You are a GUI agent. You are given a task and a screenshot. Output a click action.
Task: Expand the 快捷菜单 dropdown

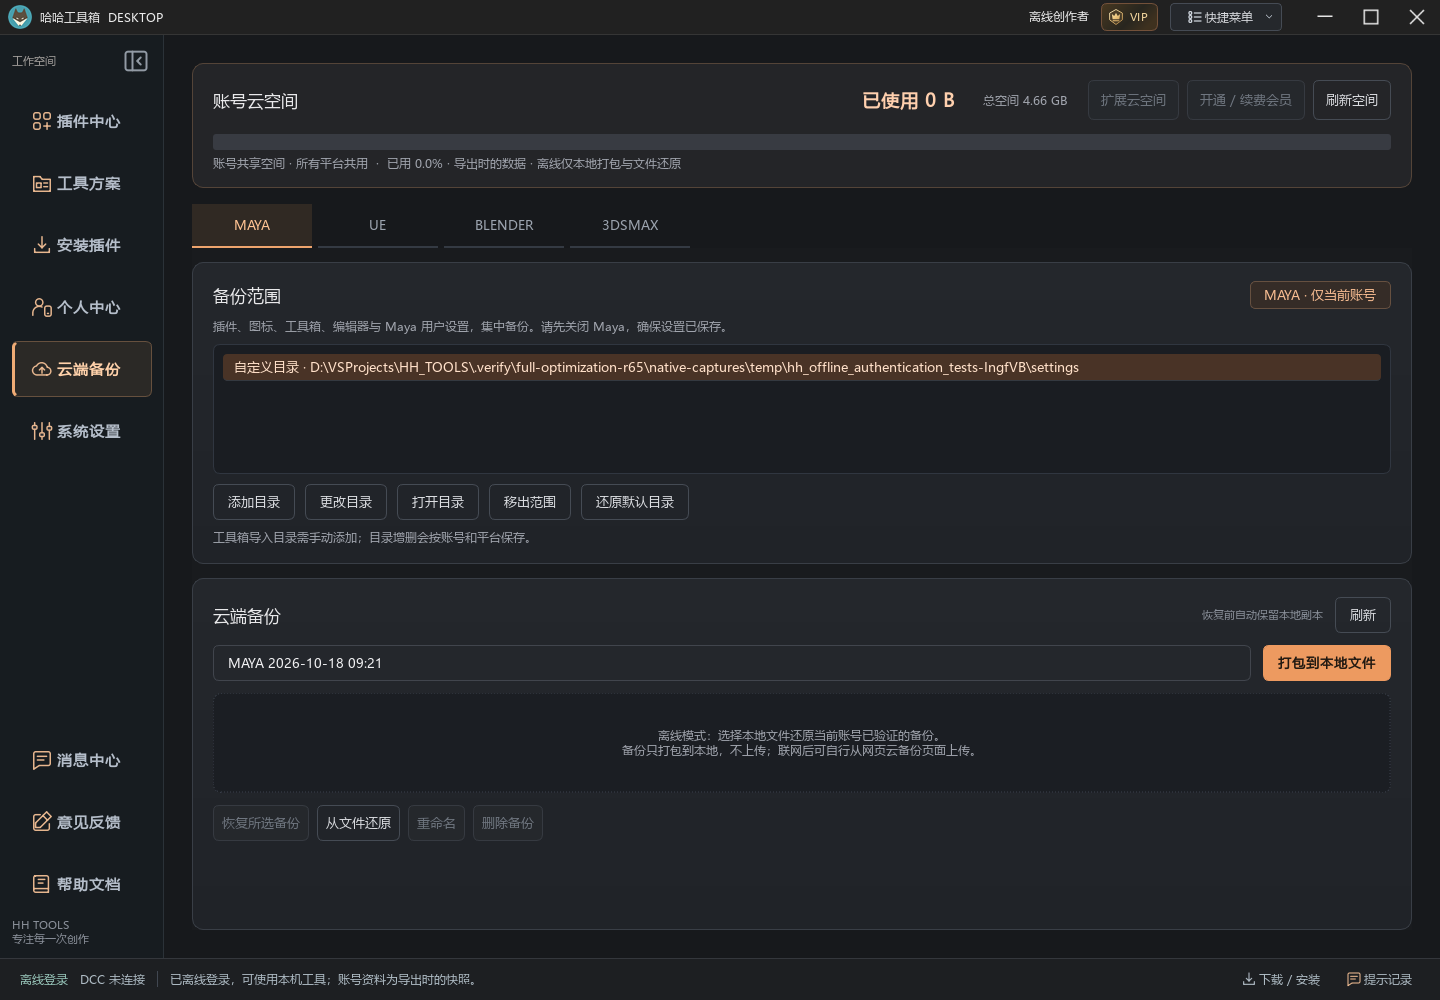(x=1226, y=17)
